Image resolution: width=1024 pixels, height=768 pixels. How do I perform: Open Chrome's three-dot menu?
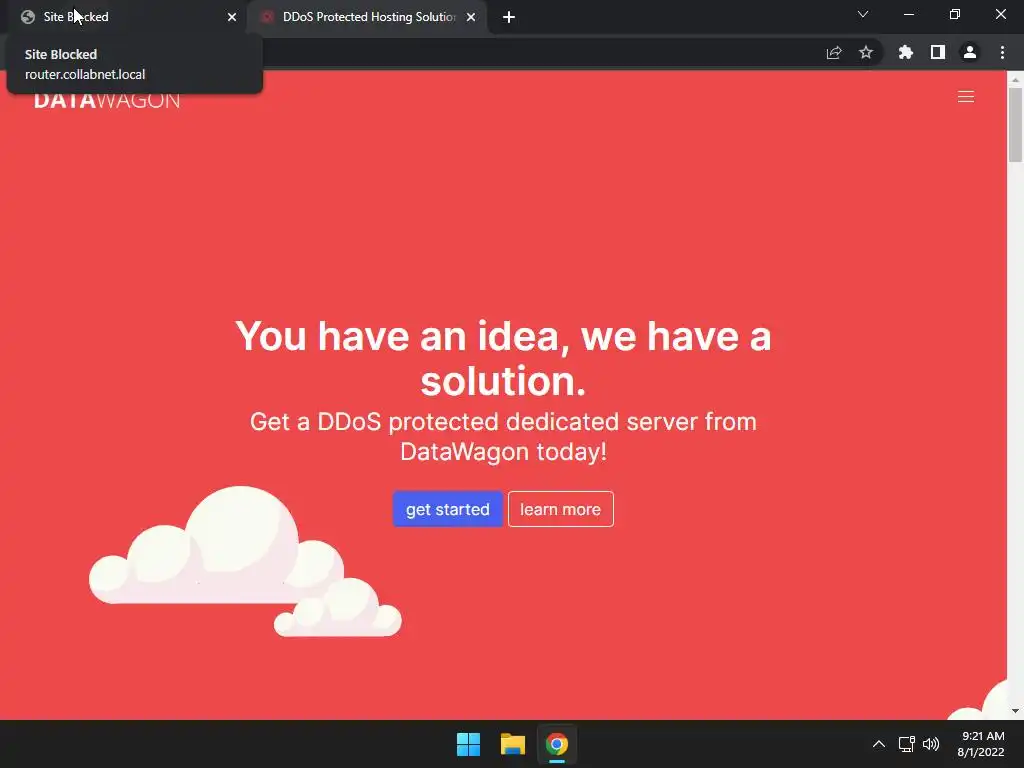click(1002, 52)
